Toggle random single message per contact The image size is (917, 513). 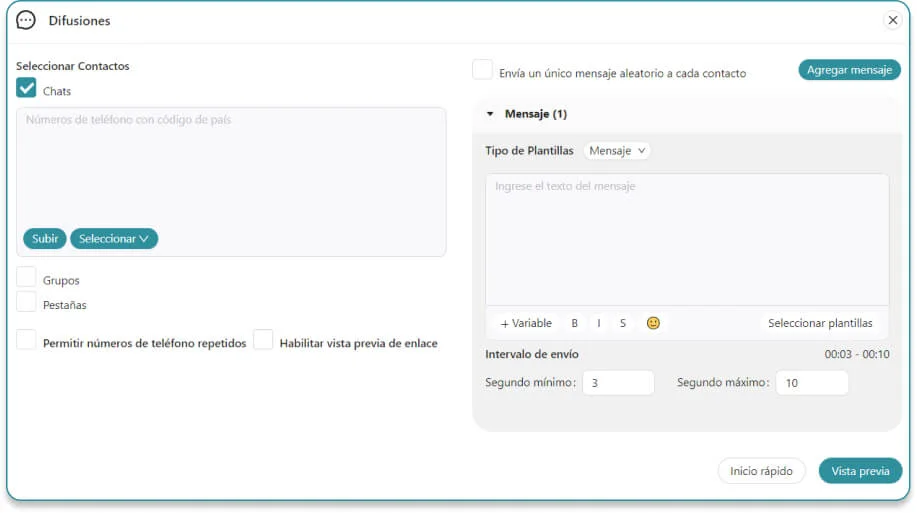click(482, 70)
